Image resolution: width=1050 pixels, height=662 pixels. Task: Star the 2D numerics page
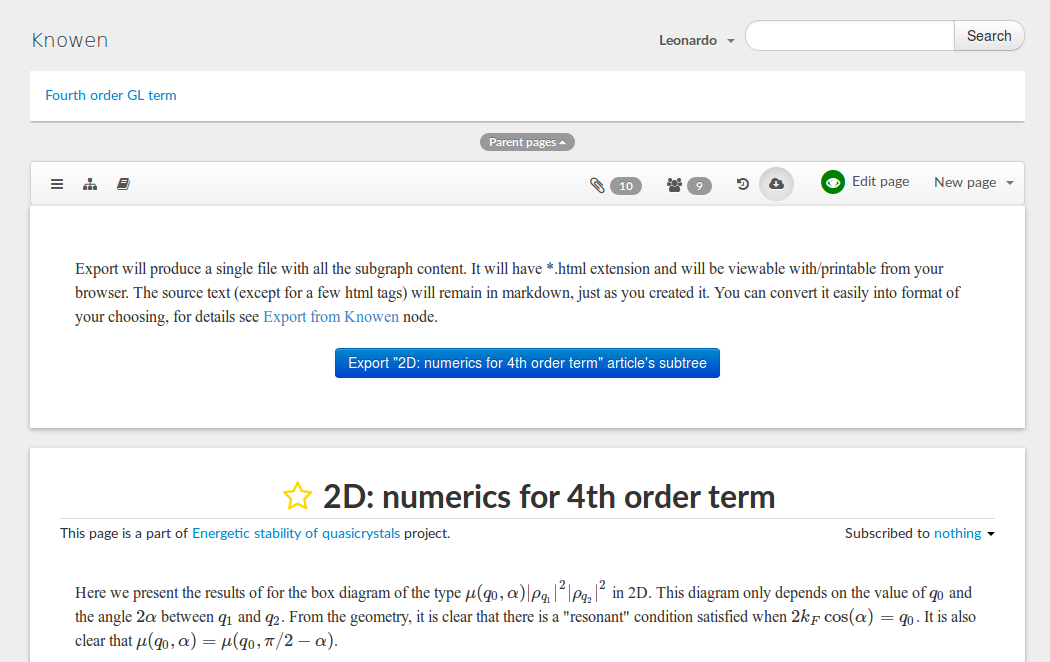(297, 496)
